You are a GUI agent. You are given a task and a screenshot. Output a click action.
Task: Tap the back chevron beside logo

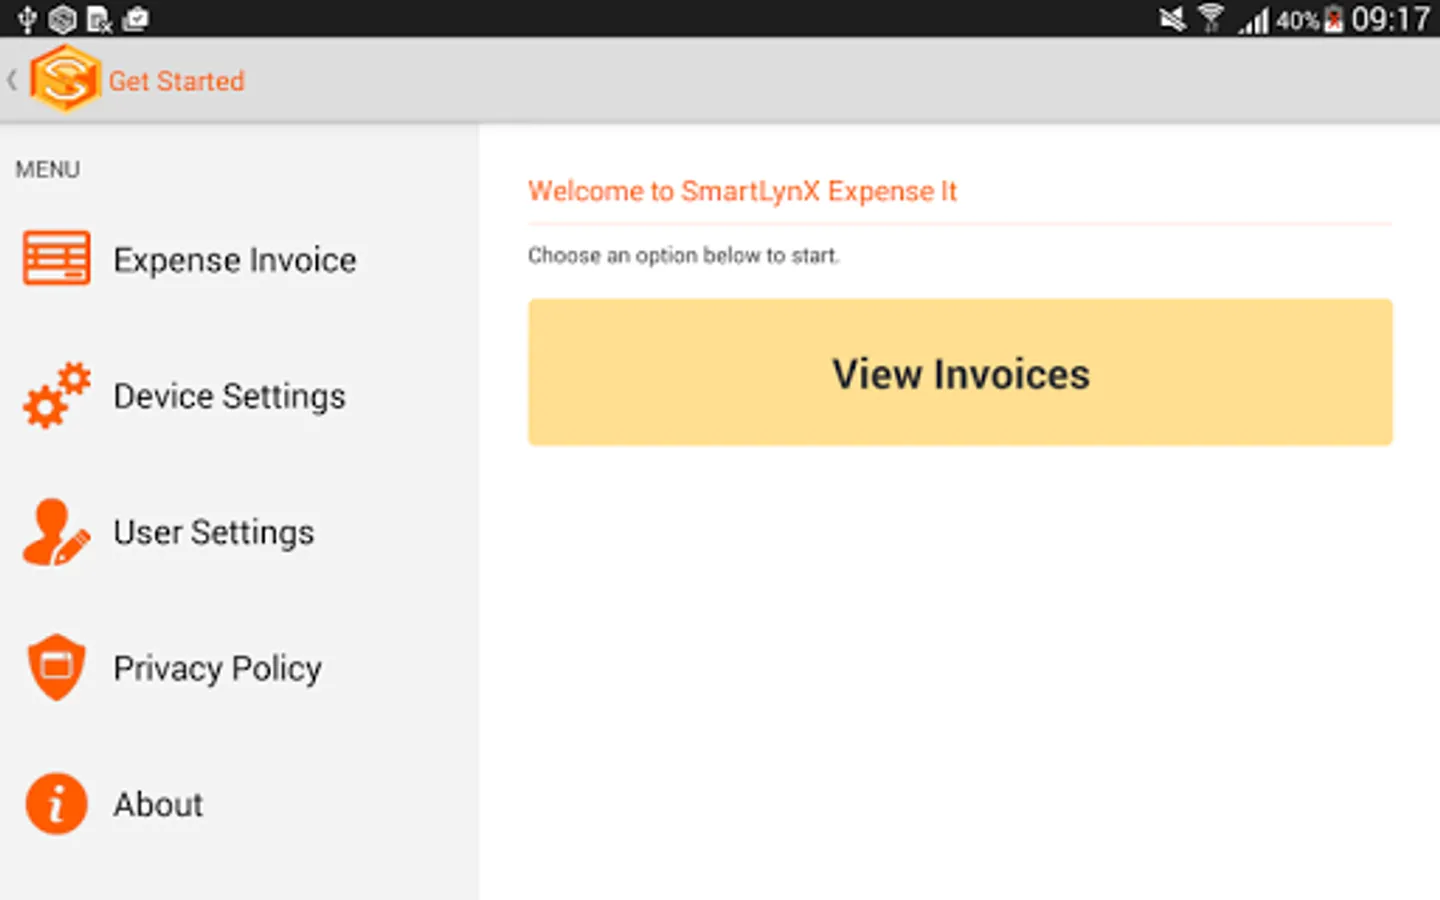12,80
